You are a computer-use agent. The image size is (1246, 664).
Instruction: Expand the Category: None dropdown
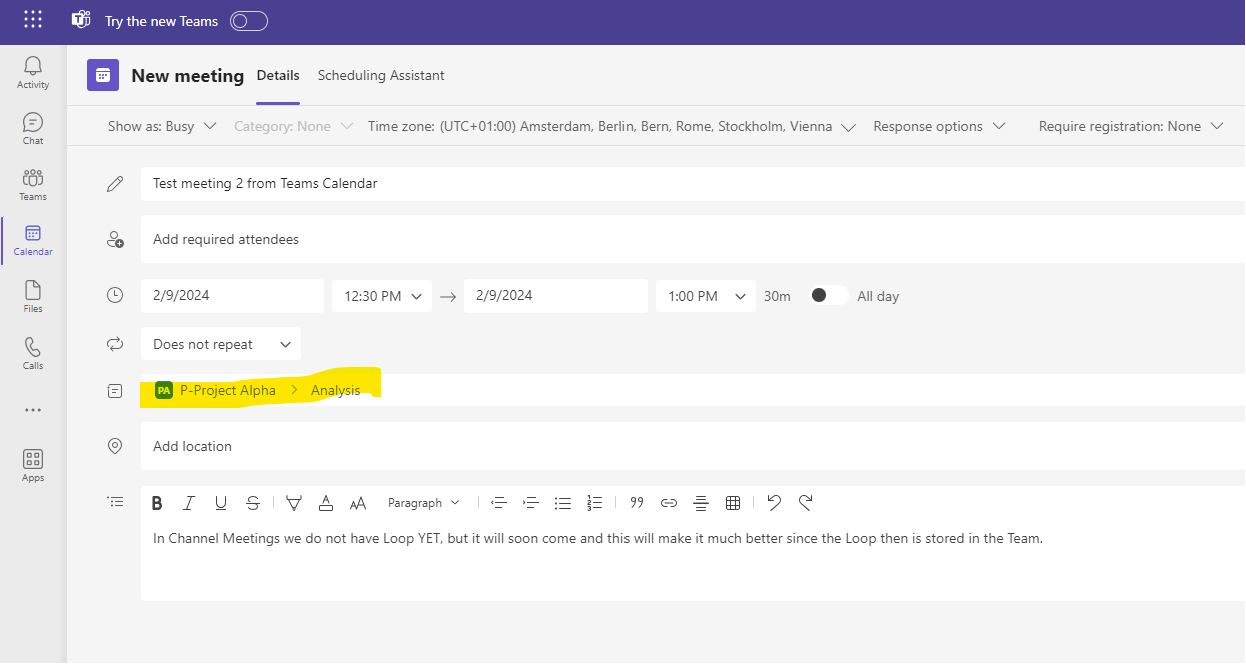292,126
